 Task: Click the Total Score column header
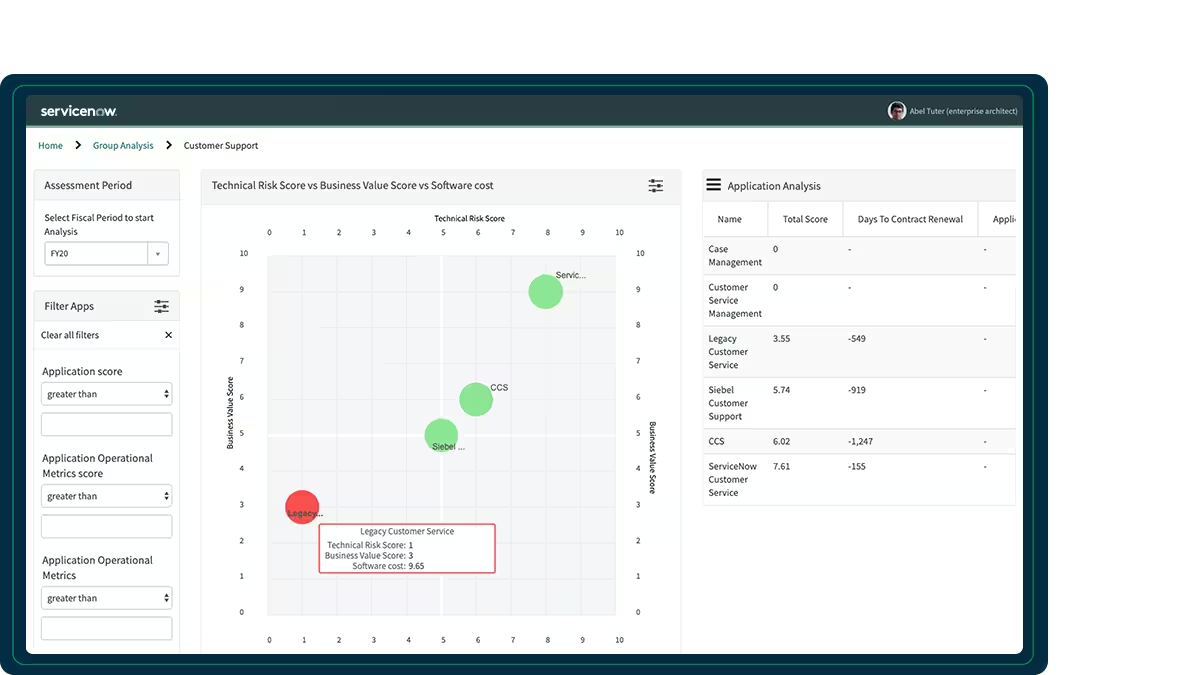pyautogui.click(x=805, y=218)
